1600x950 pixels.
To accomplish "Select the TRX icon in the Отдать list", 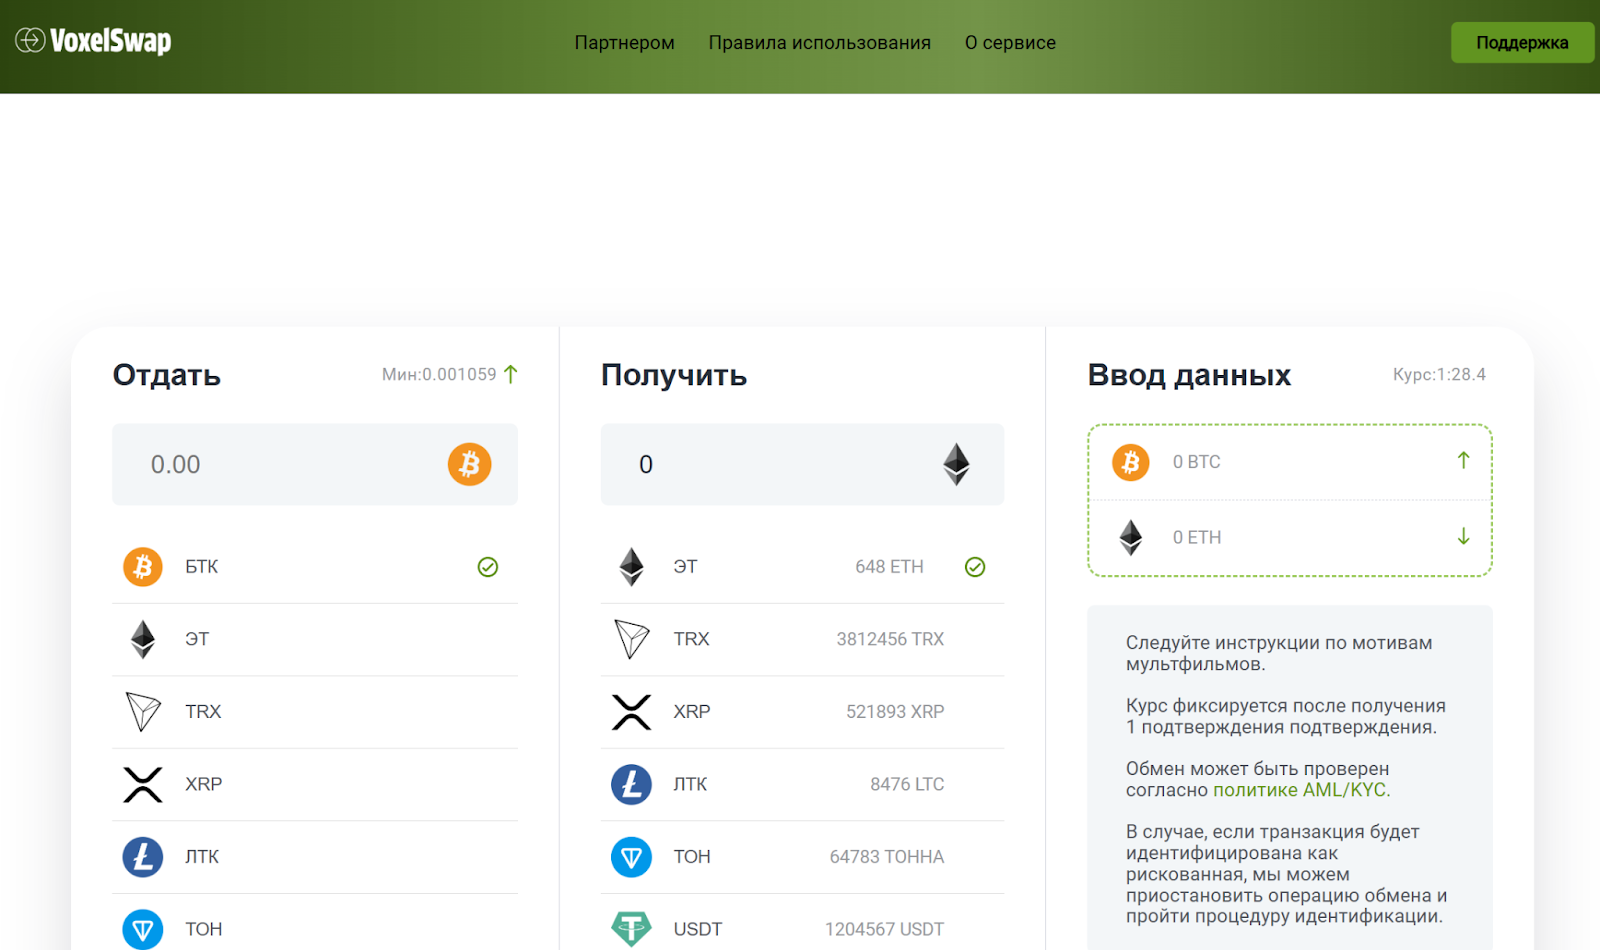I will coord(143,712).
